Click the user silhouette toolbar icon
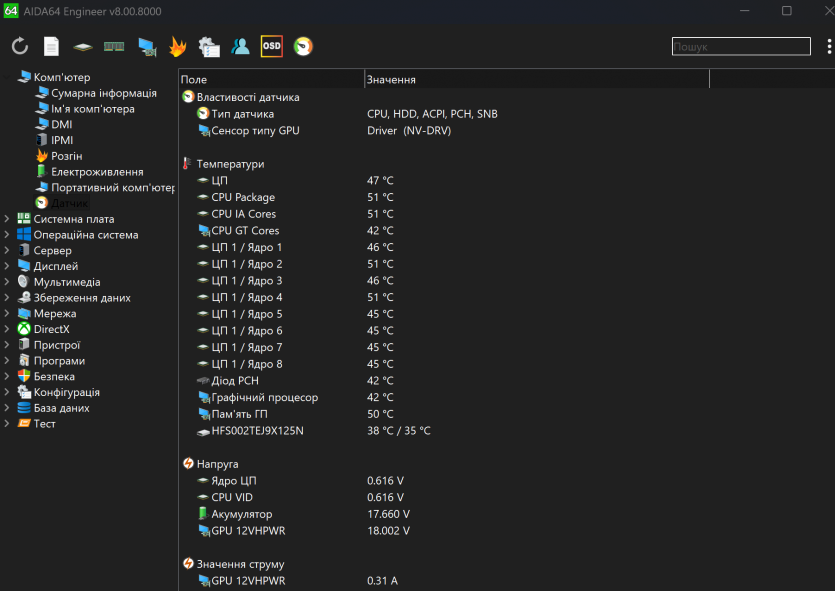835x591 pixels. point(240,47)
